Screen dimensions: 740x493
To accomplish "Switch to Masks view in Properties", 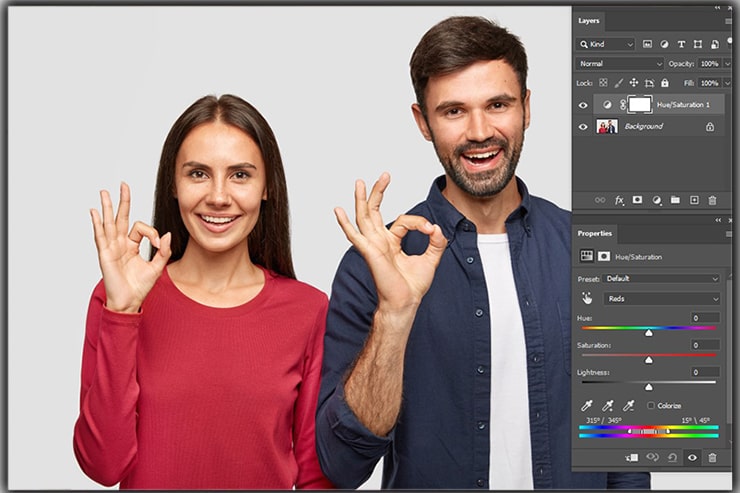I will [x=604, y=256].
